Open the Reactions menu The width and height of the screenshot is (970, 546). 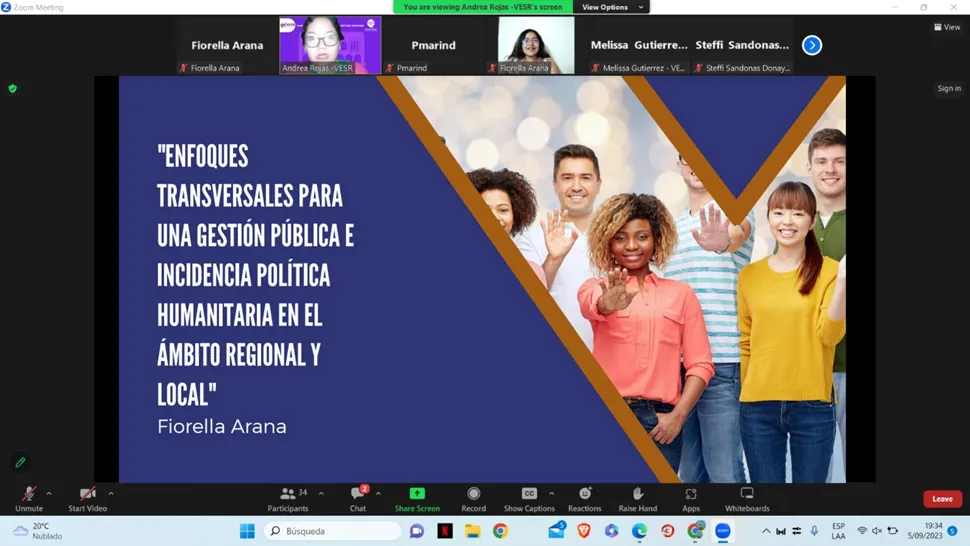585,497
